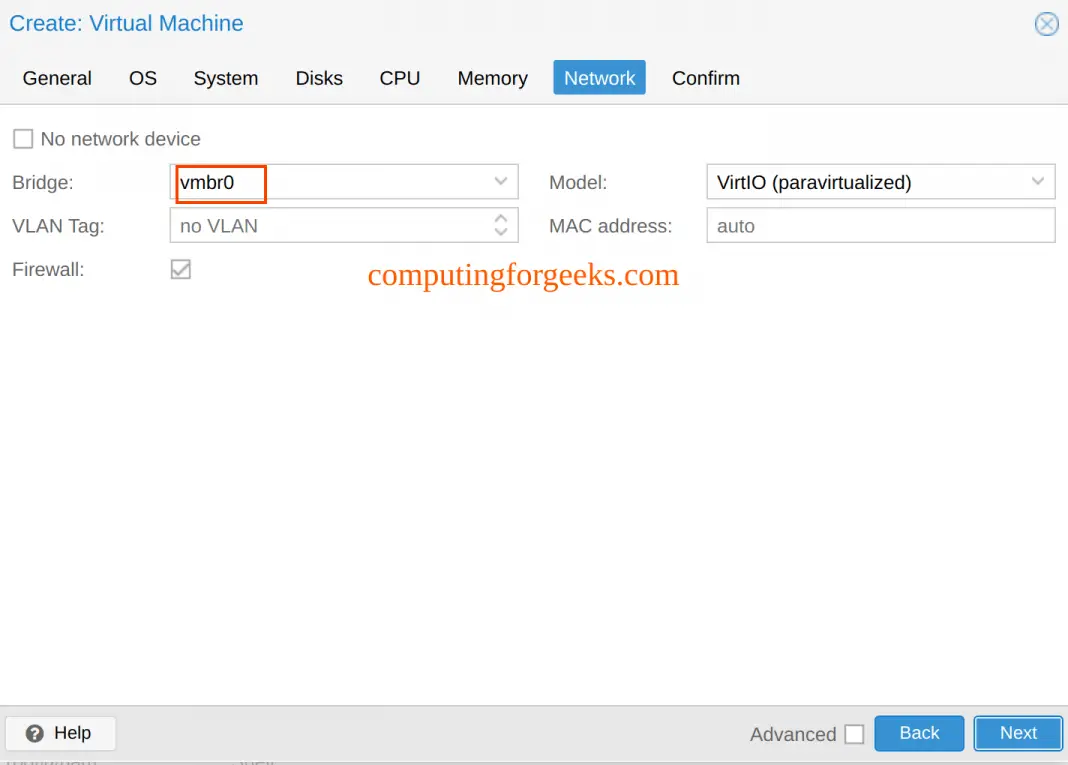Click the MAC address input field

point(880,225)
